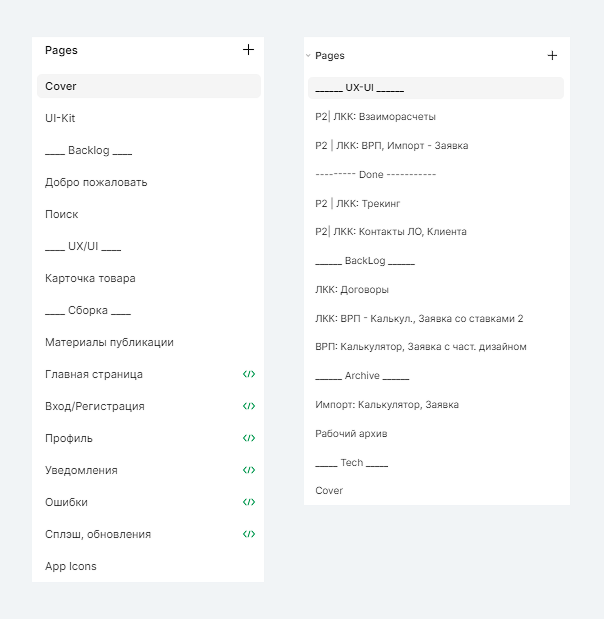Select the Cover page in left panel
The height and width of the screenshot is (619, 604).
[x=61, y=86]
